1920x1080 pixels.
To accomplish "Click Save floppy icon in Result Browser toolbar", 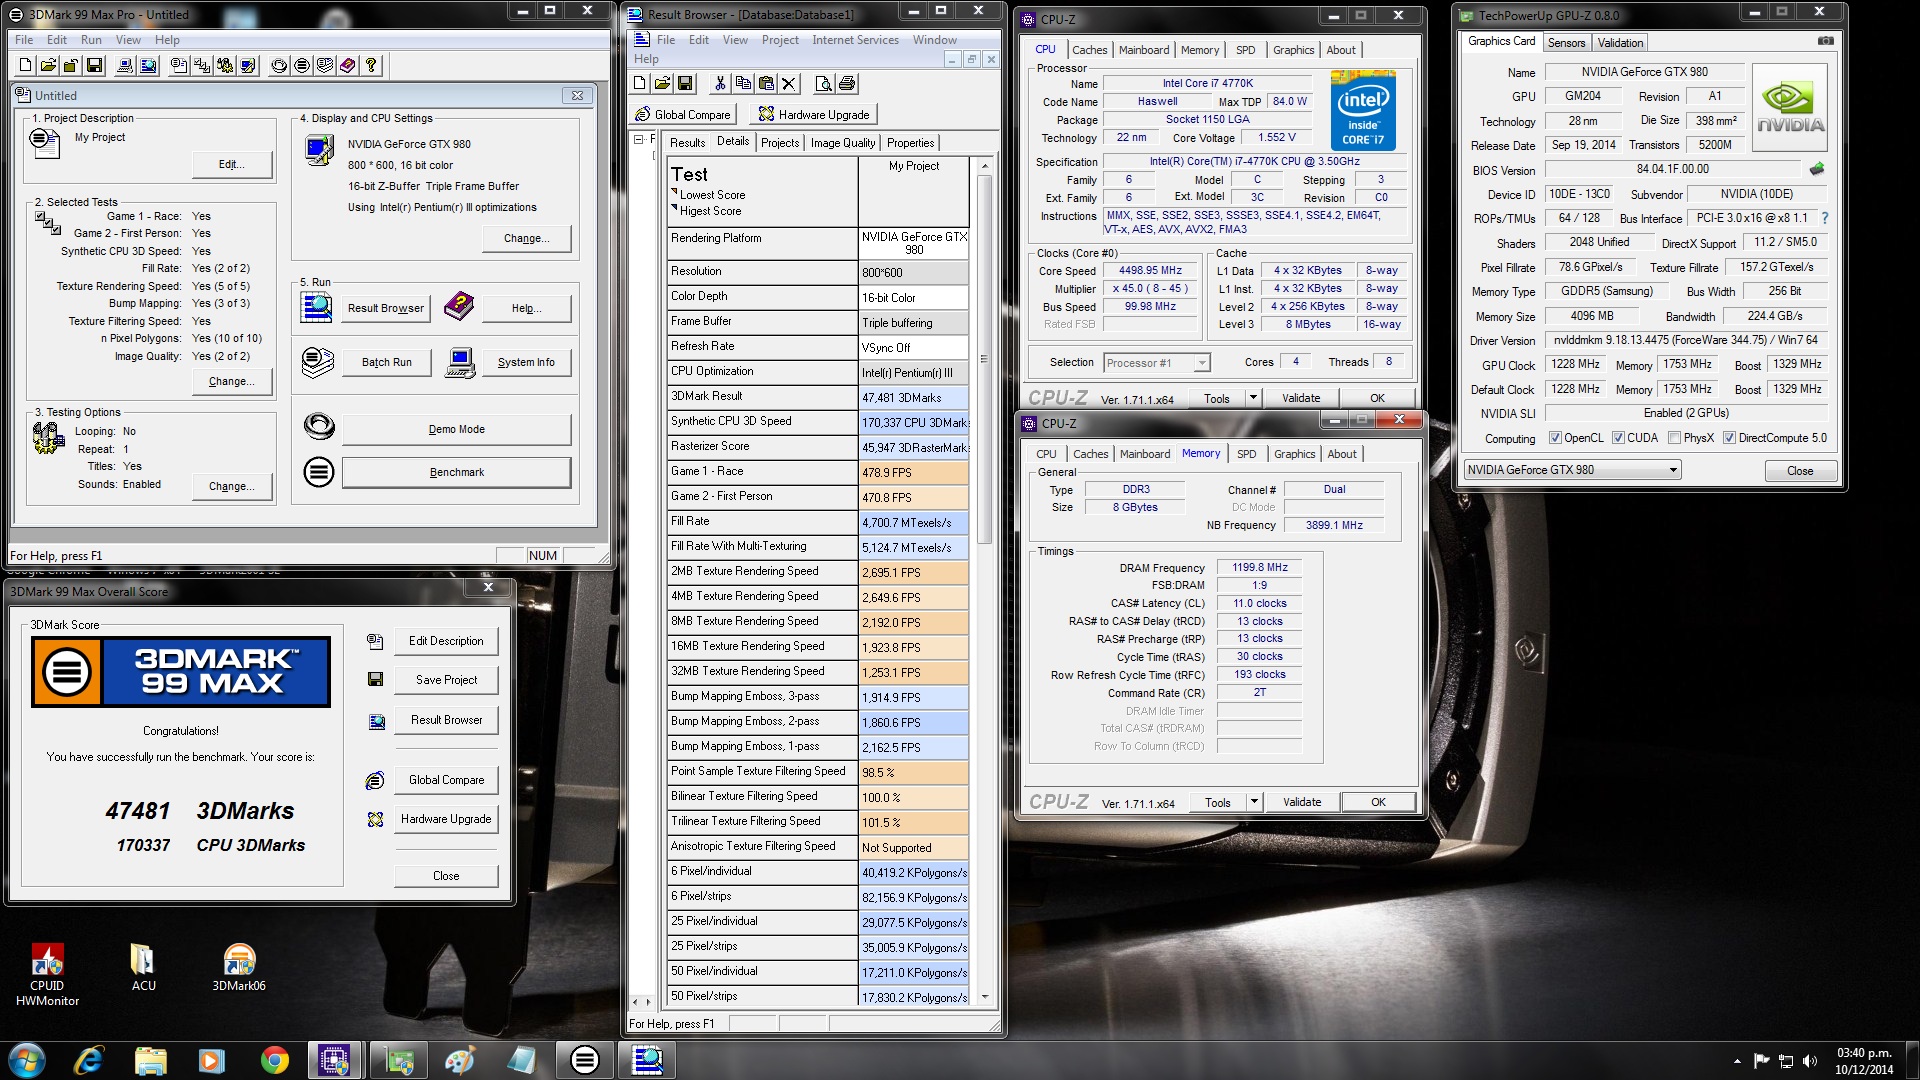I will tap(685, 84).
